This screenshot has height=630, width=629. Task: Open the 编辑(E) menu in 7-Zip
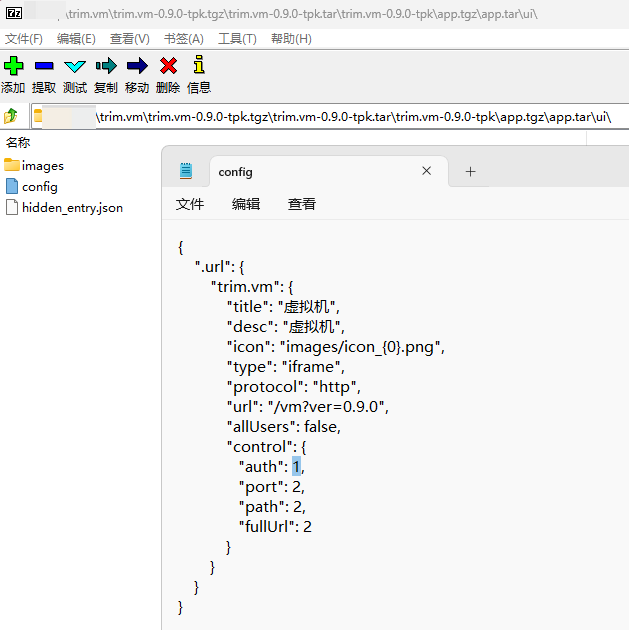pyautogui.click(x=76, y=38)
